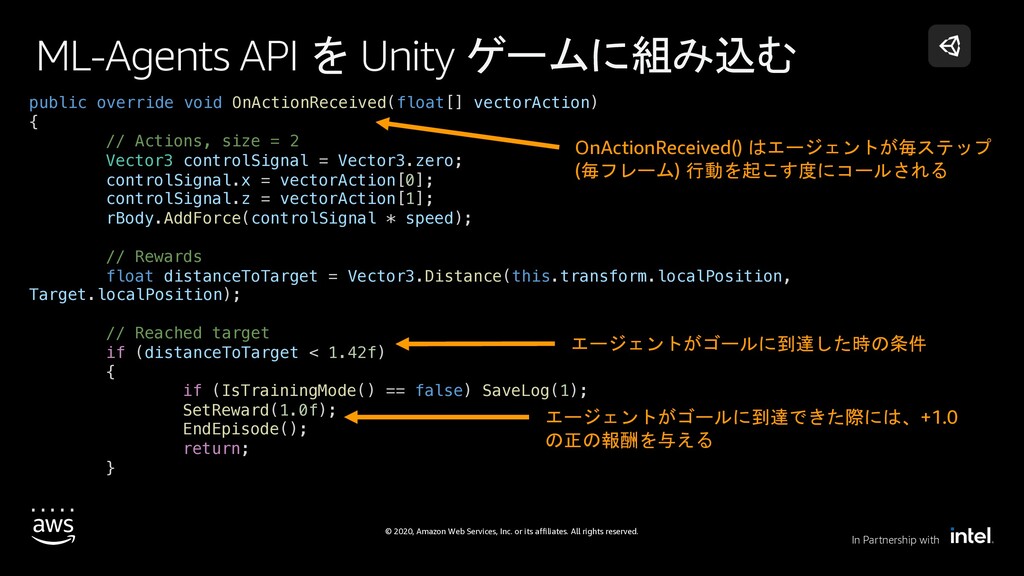Click the "float distanceToTarget = Vector3.Distance" line

(x=449, y=276)
